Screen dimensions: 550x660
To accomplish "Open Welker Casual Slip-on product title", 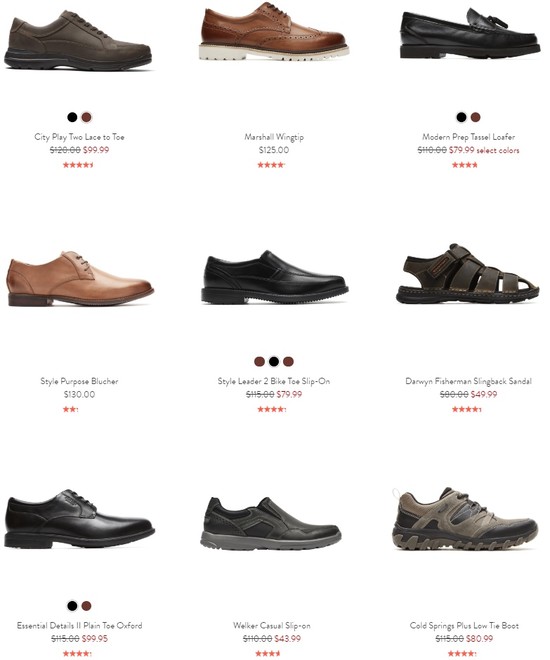I will (x=272, y=625).
